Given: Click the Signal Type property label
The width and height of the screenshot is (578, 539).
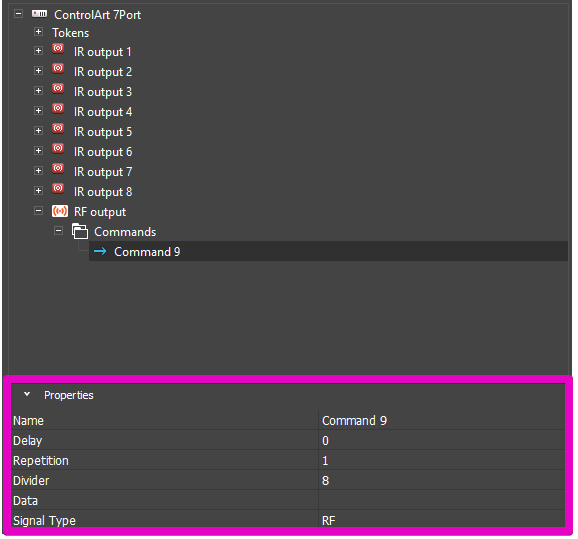Looking at the screenshot, I should pyautogui.click(x=44, y=521).
